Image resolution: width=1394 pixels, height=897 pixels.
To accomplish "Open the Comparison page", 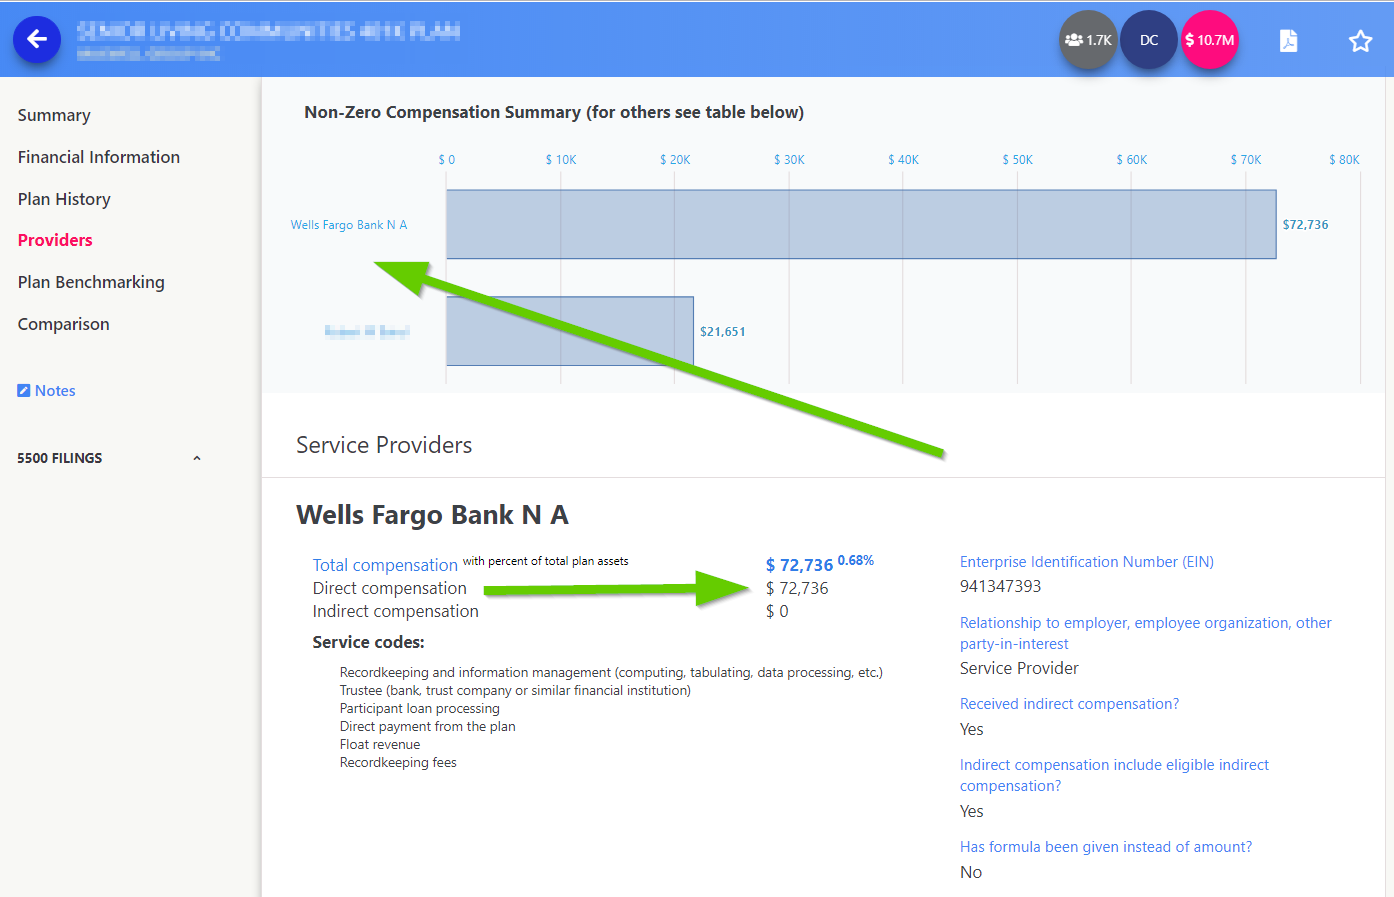I will tap(64, 324).
